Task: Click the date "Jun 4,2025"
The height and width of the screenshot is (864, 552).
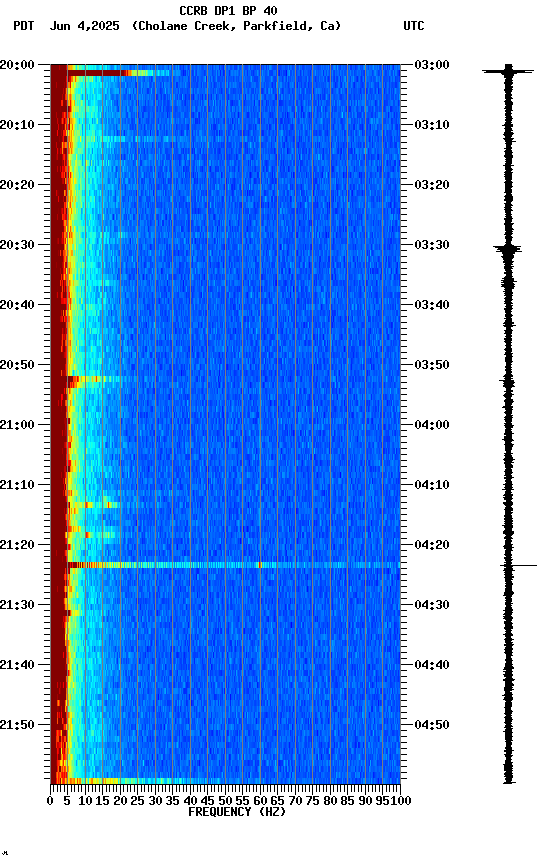Action: pyautogui.click(x=84, y=26)
